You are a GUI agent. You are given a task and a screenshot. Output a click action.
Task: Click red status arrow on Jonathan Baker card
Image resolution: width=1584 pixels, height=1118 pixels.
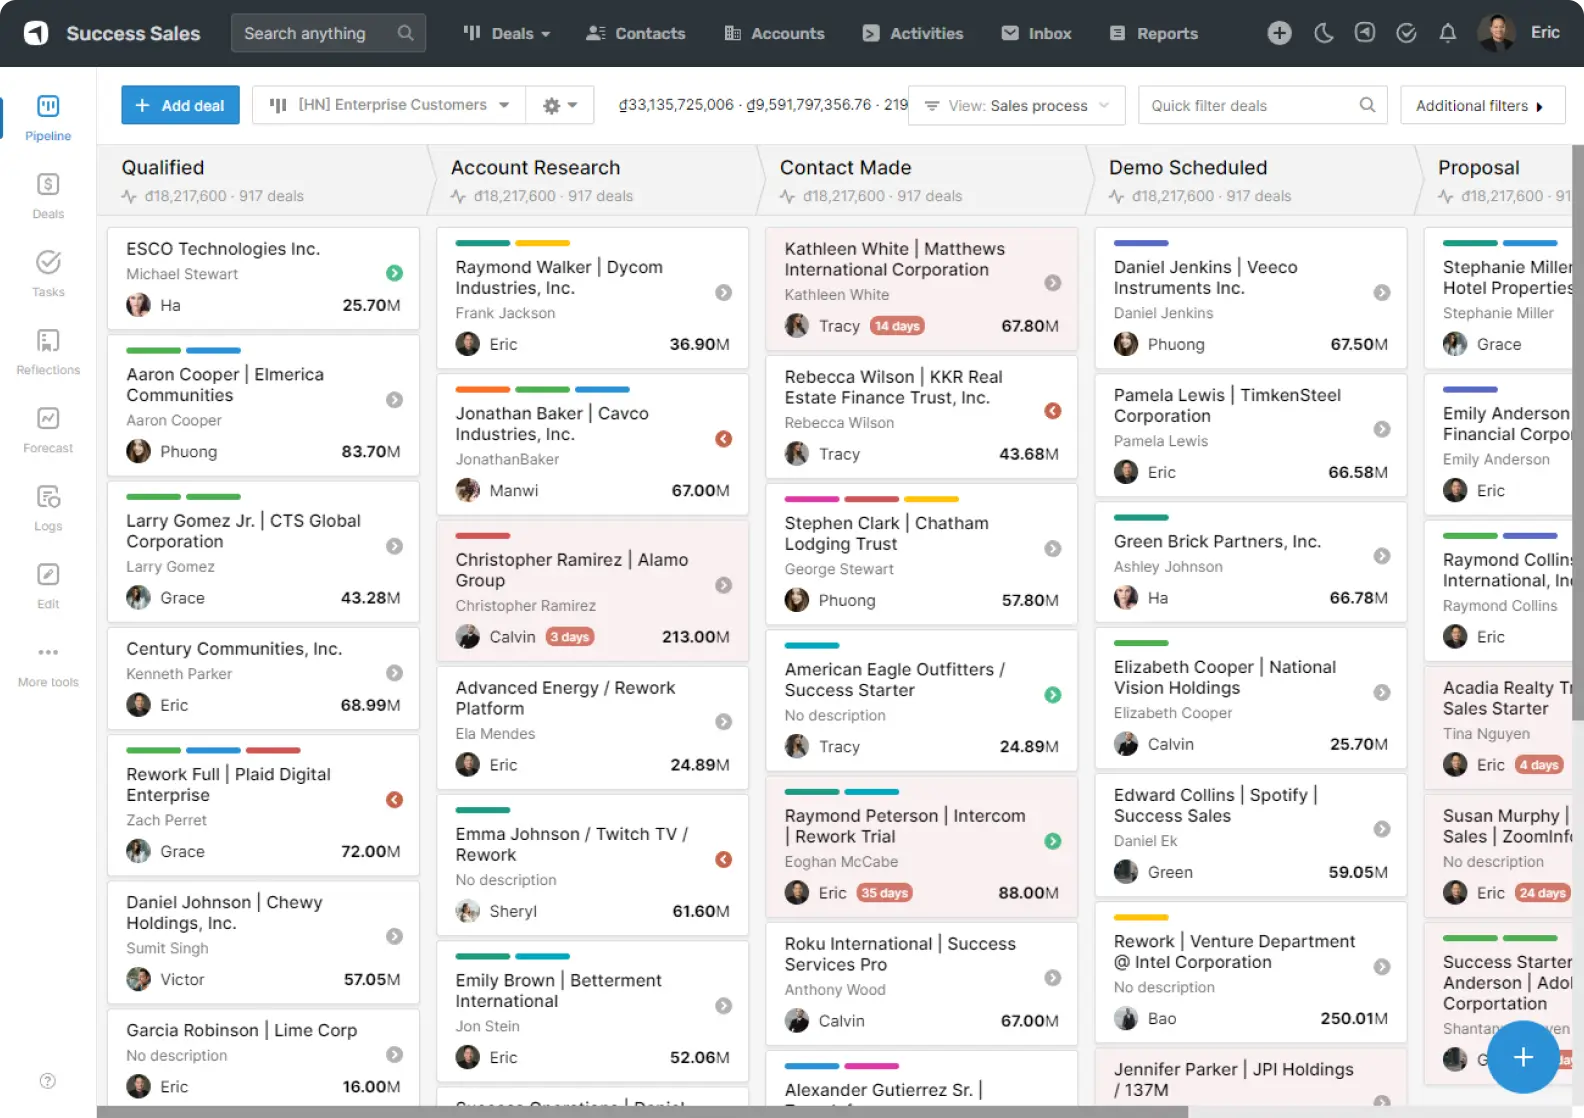click(x=723, y=439)
